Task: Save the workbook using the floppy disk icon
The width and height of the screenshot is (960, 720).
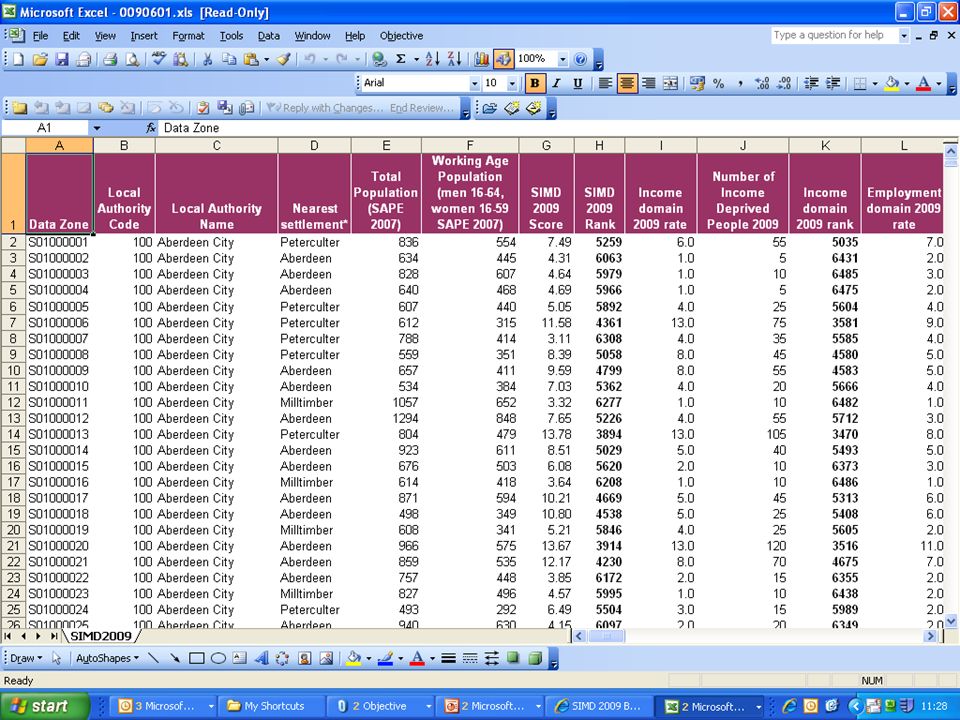Action: click(x=62, y=59)
